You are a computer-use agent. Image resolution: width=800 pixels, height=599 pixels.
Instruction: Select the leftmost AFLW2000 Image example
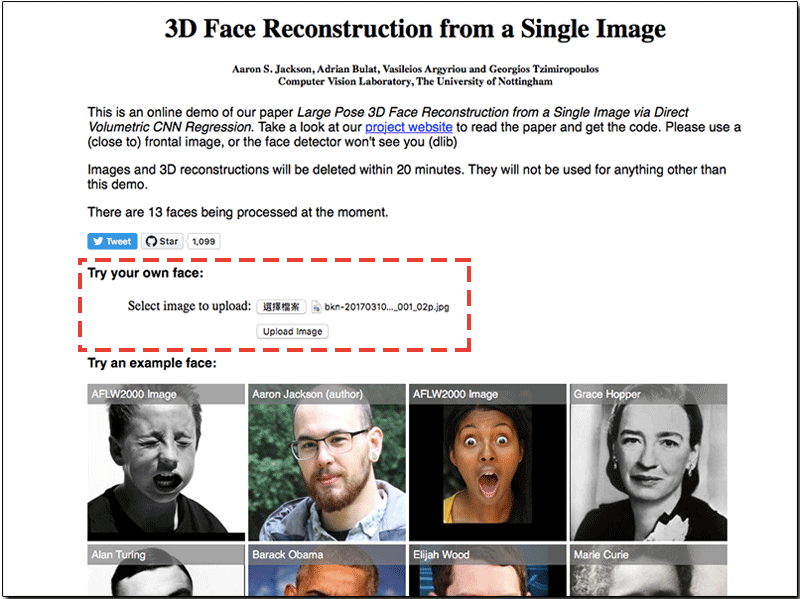[x=166, y=462]
